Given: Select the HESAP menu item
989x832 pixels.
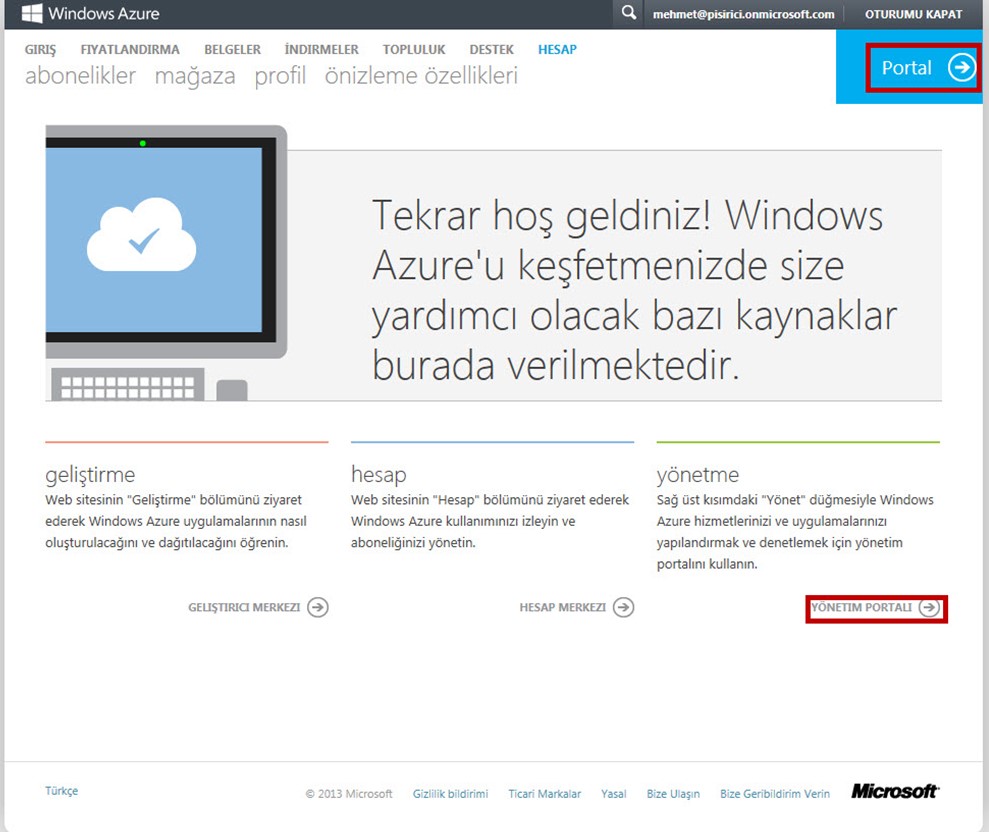Looking at the screenshot, I should click(557, 49).
